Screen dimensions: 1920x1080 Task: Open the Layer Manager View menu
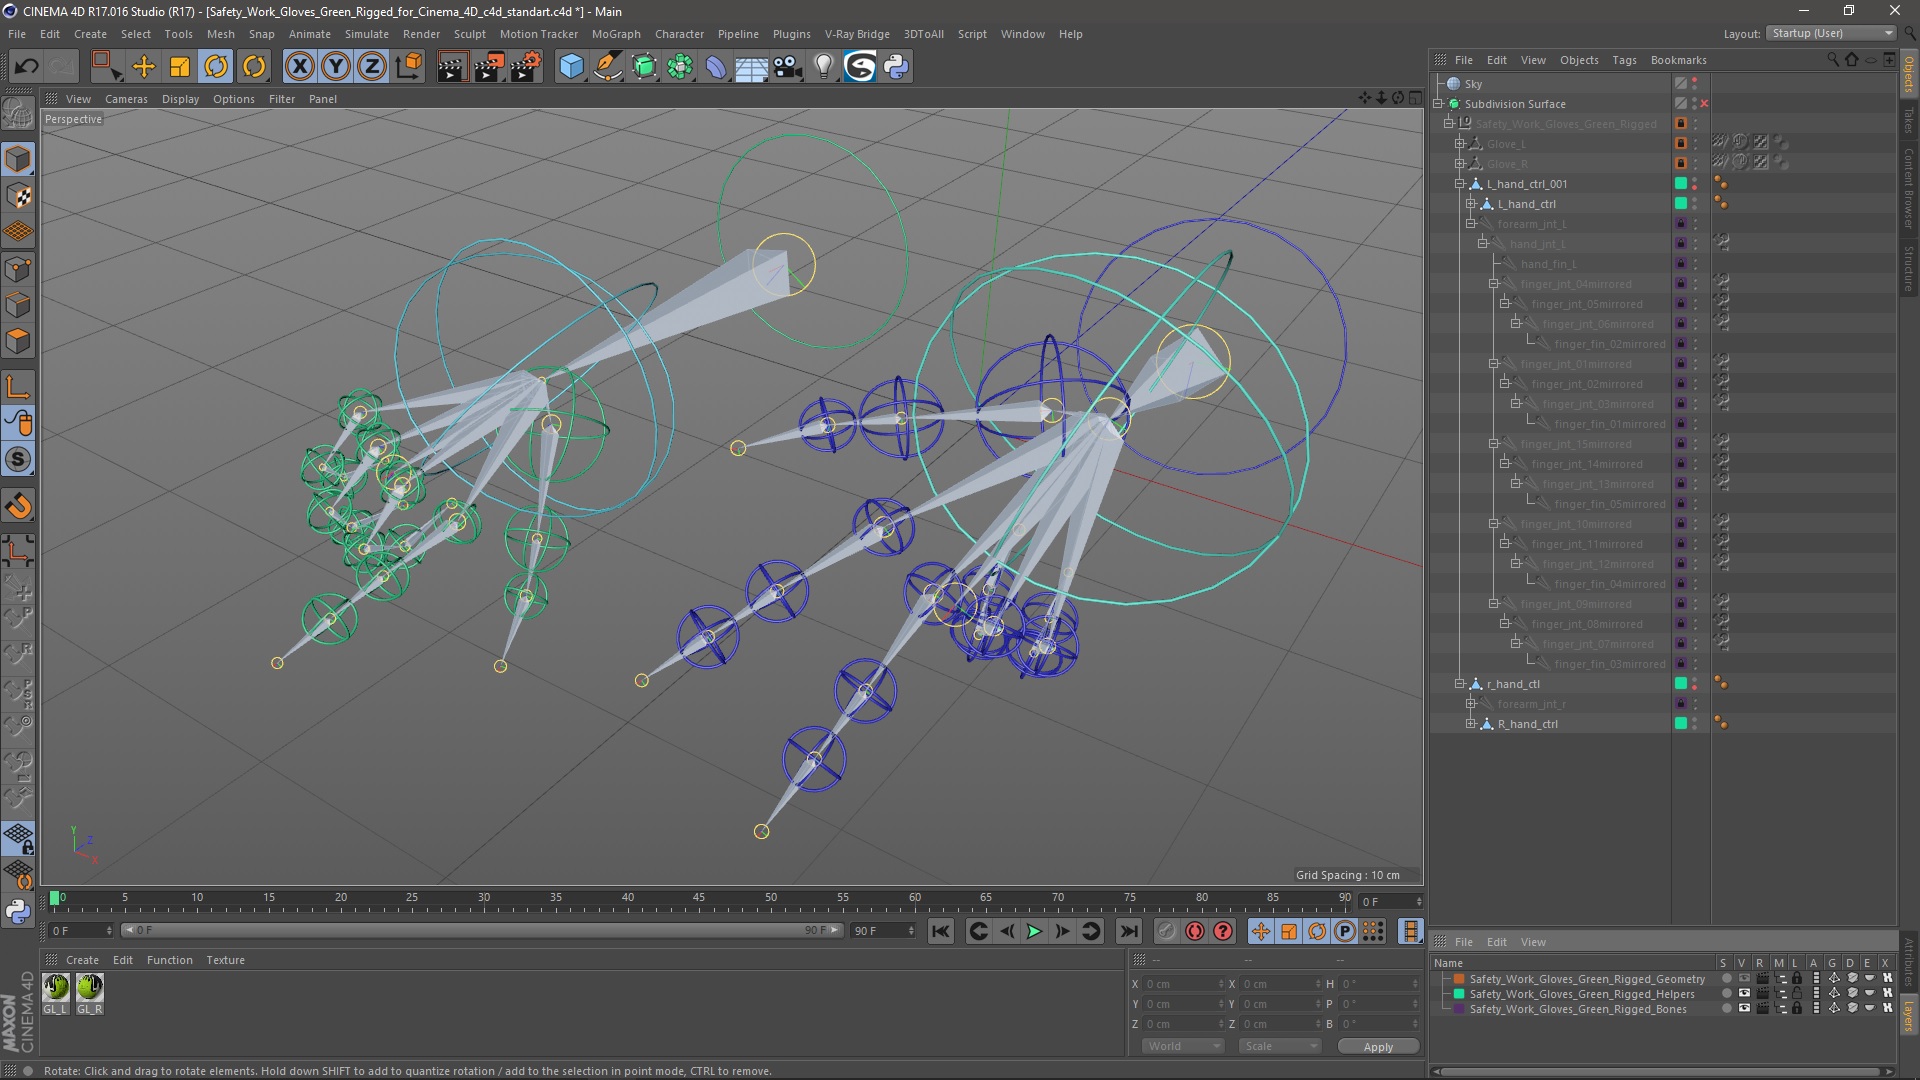[x=1533, y=942]
